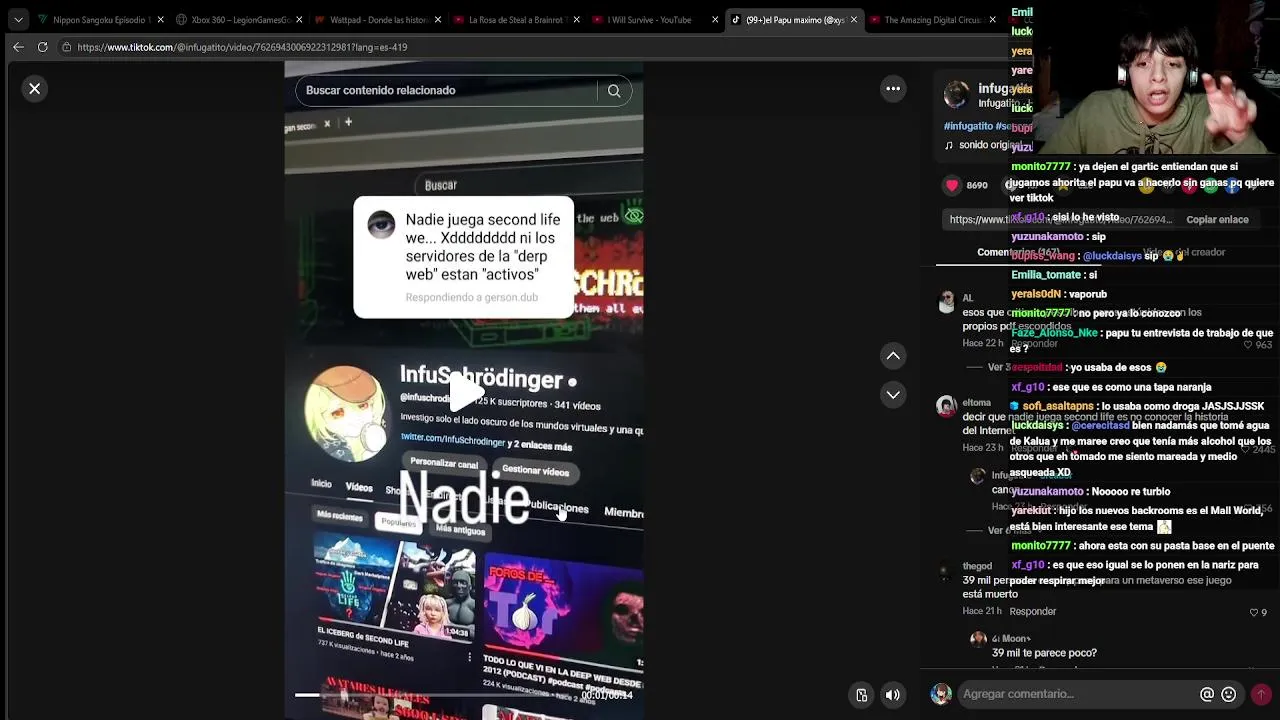The height and width of the screenshot is (720, 1280).
Task: Switch to I Will Survive - YouTube tab
Action: (x=650, y=20)
